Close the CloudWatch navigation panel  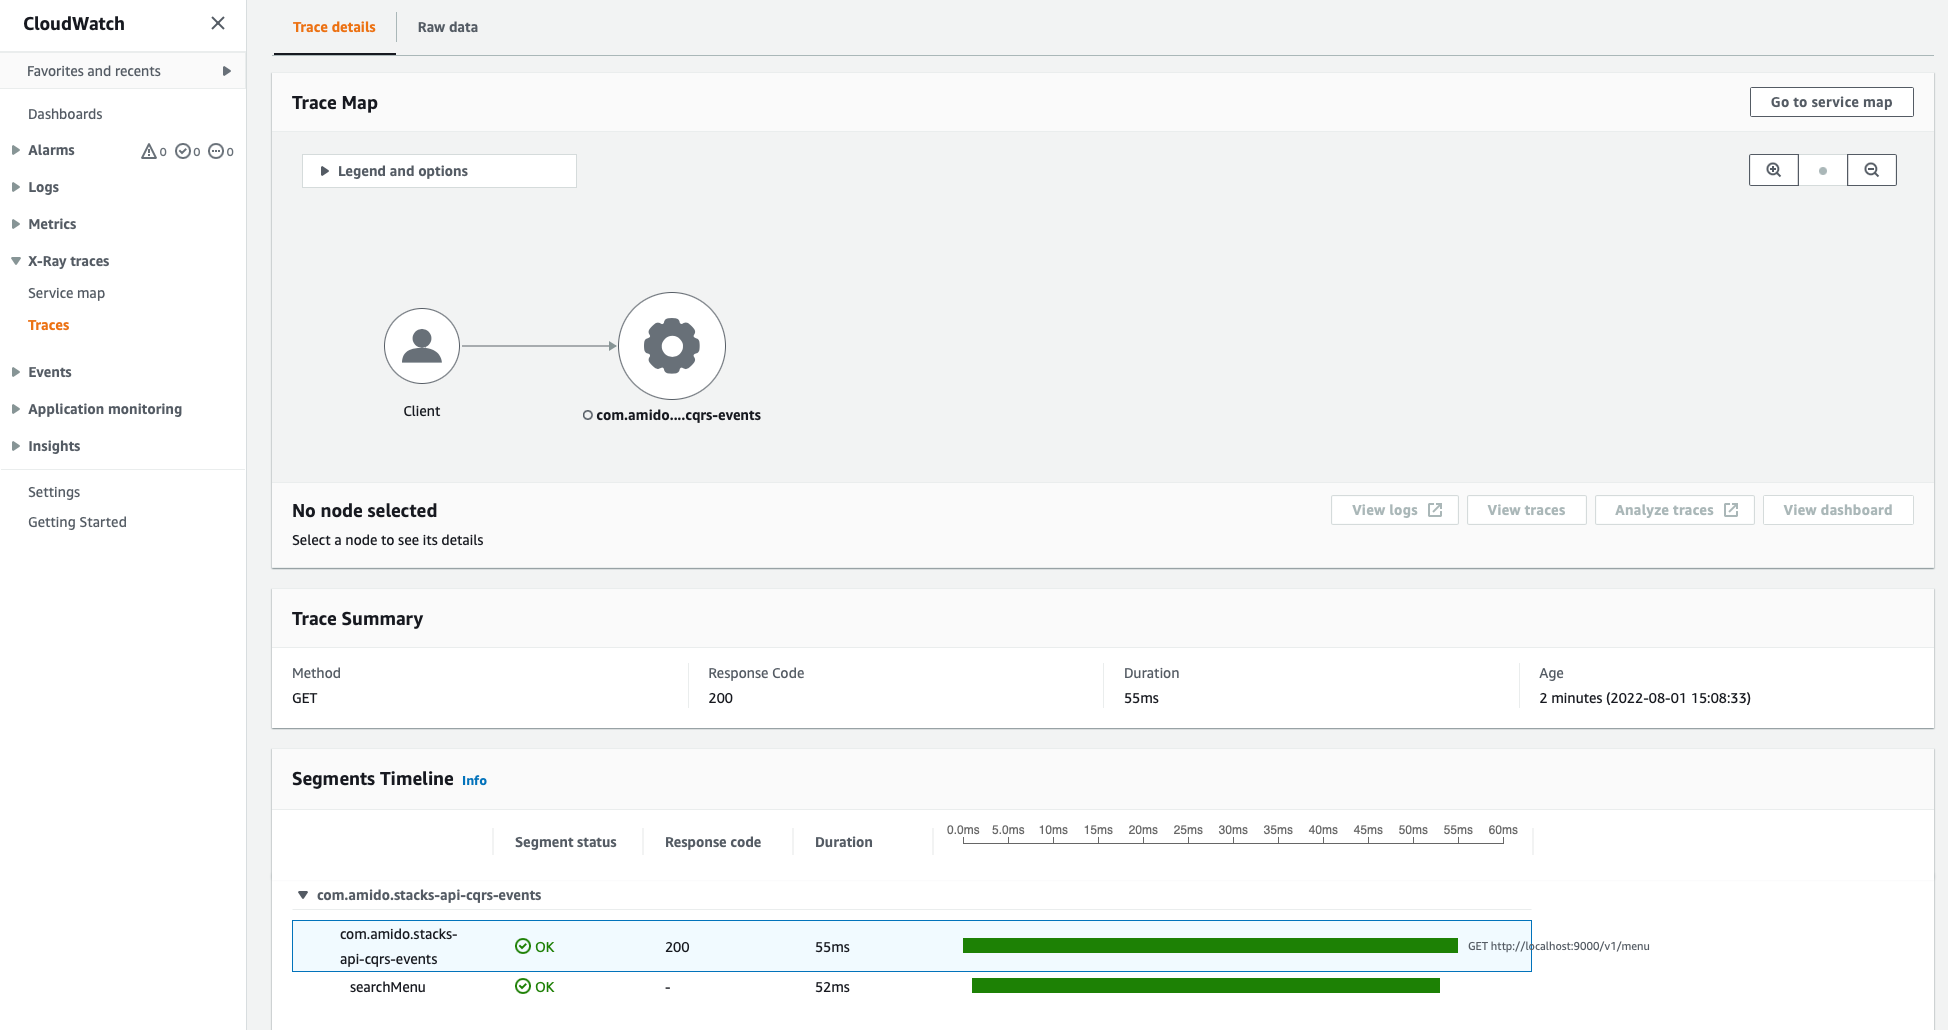click(218, 23)
